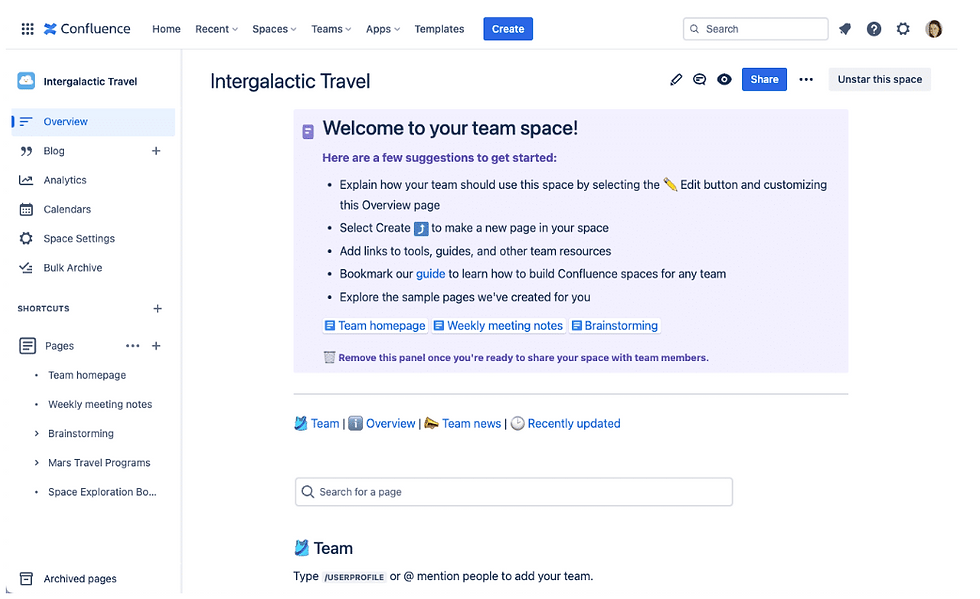Screen dimensions: 980x599
Task: Click the Intergalactic Travel space name in sidebar
Action: 90,81
